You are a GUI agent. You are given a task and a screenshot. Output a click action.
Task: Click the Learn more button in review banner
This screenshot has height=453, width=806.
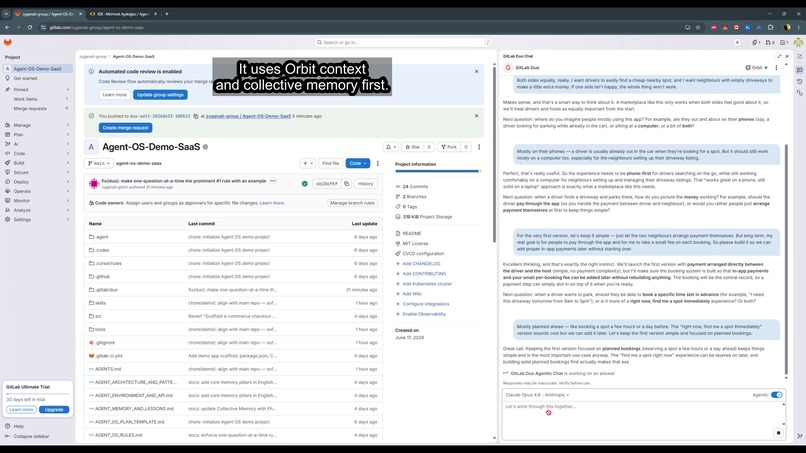(x=114, y=95)
